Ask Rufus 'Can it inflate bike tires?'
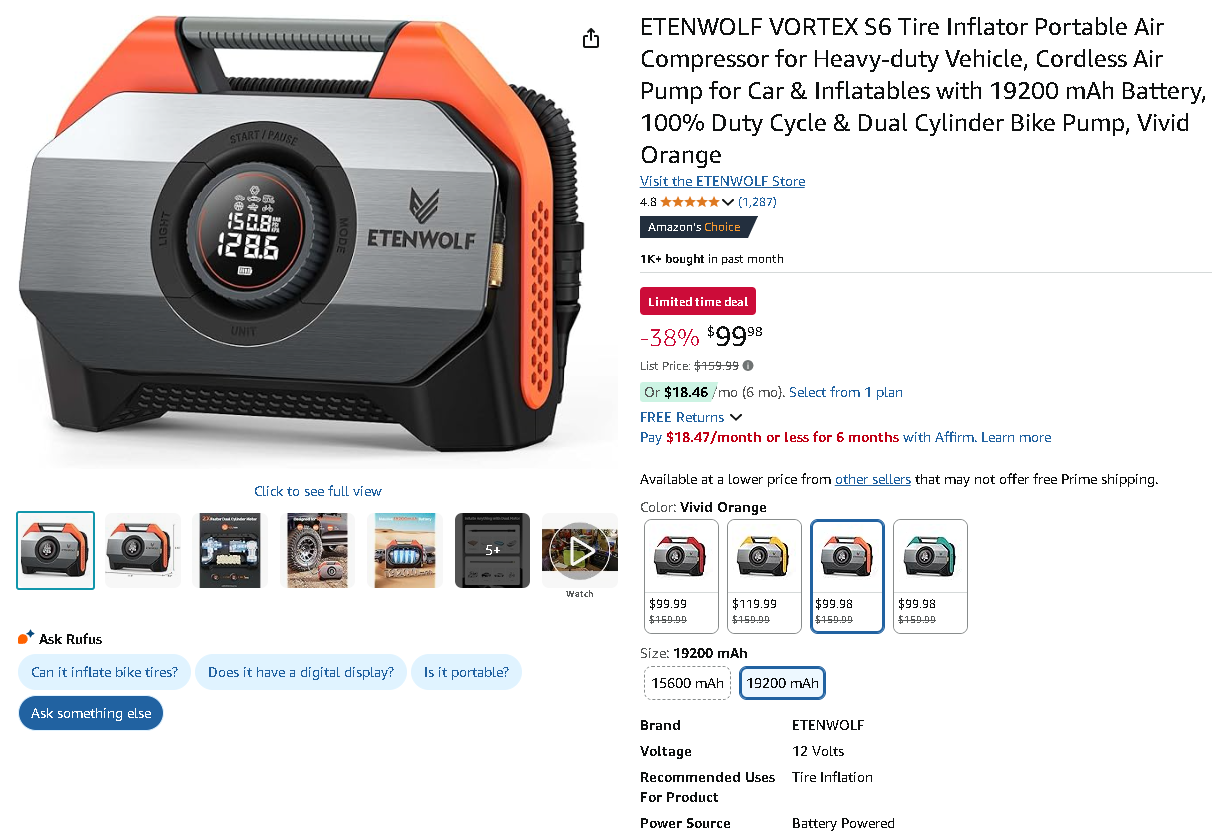The width and height of the screenshot is (1221, 837). [x=104, y=672]
